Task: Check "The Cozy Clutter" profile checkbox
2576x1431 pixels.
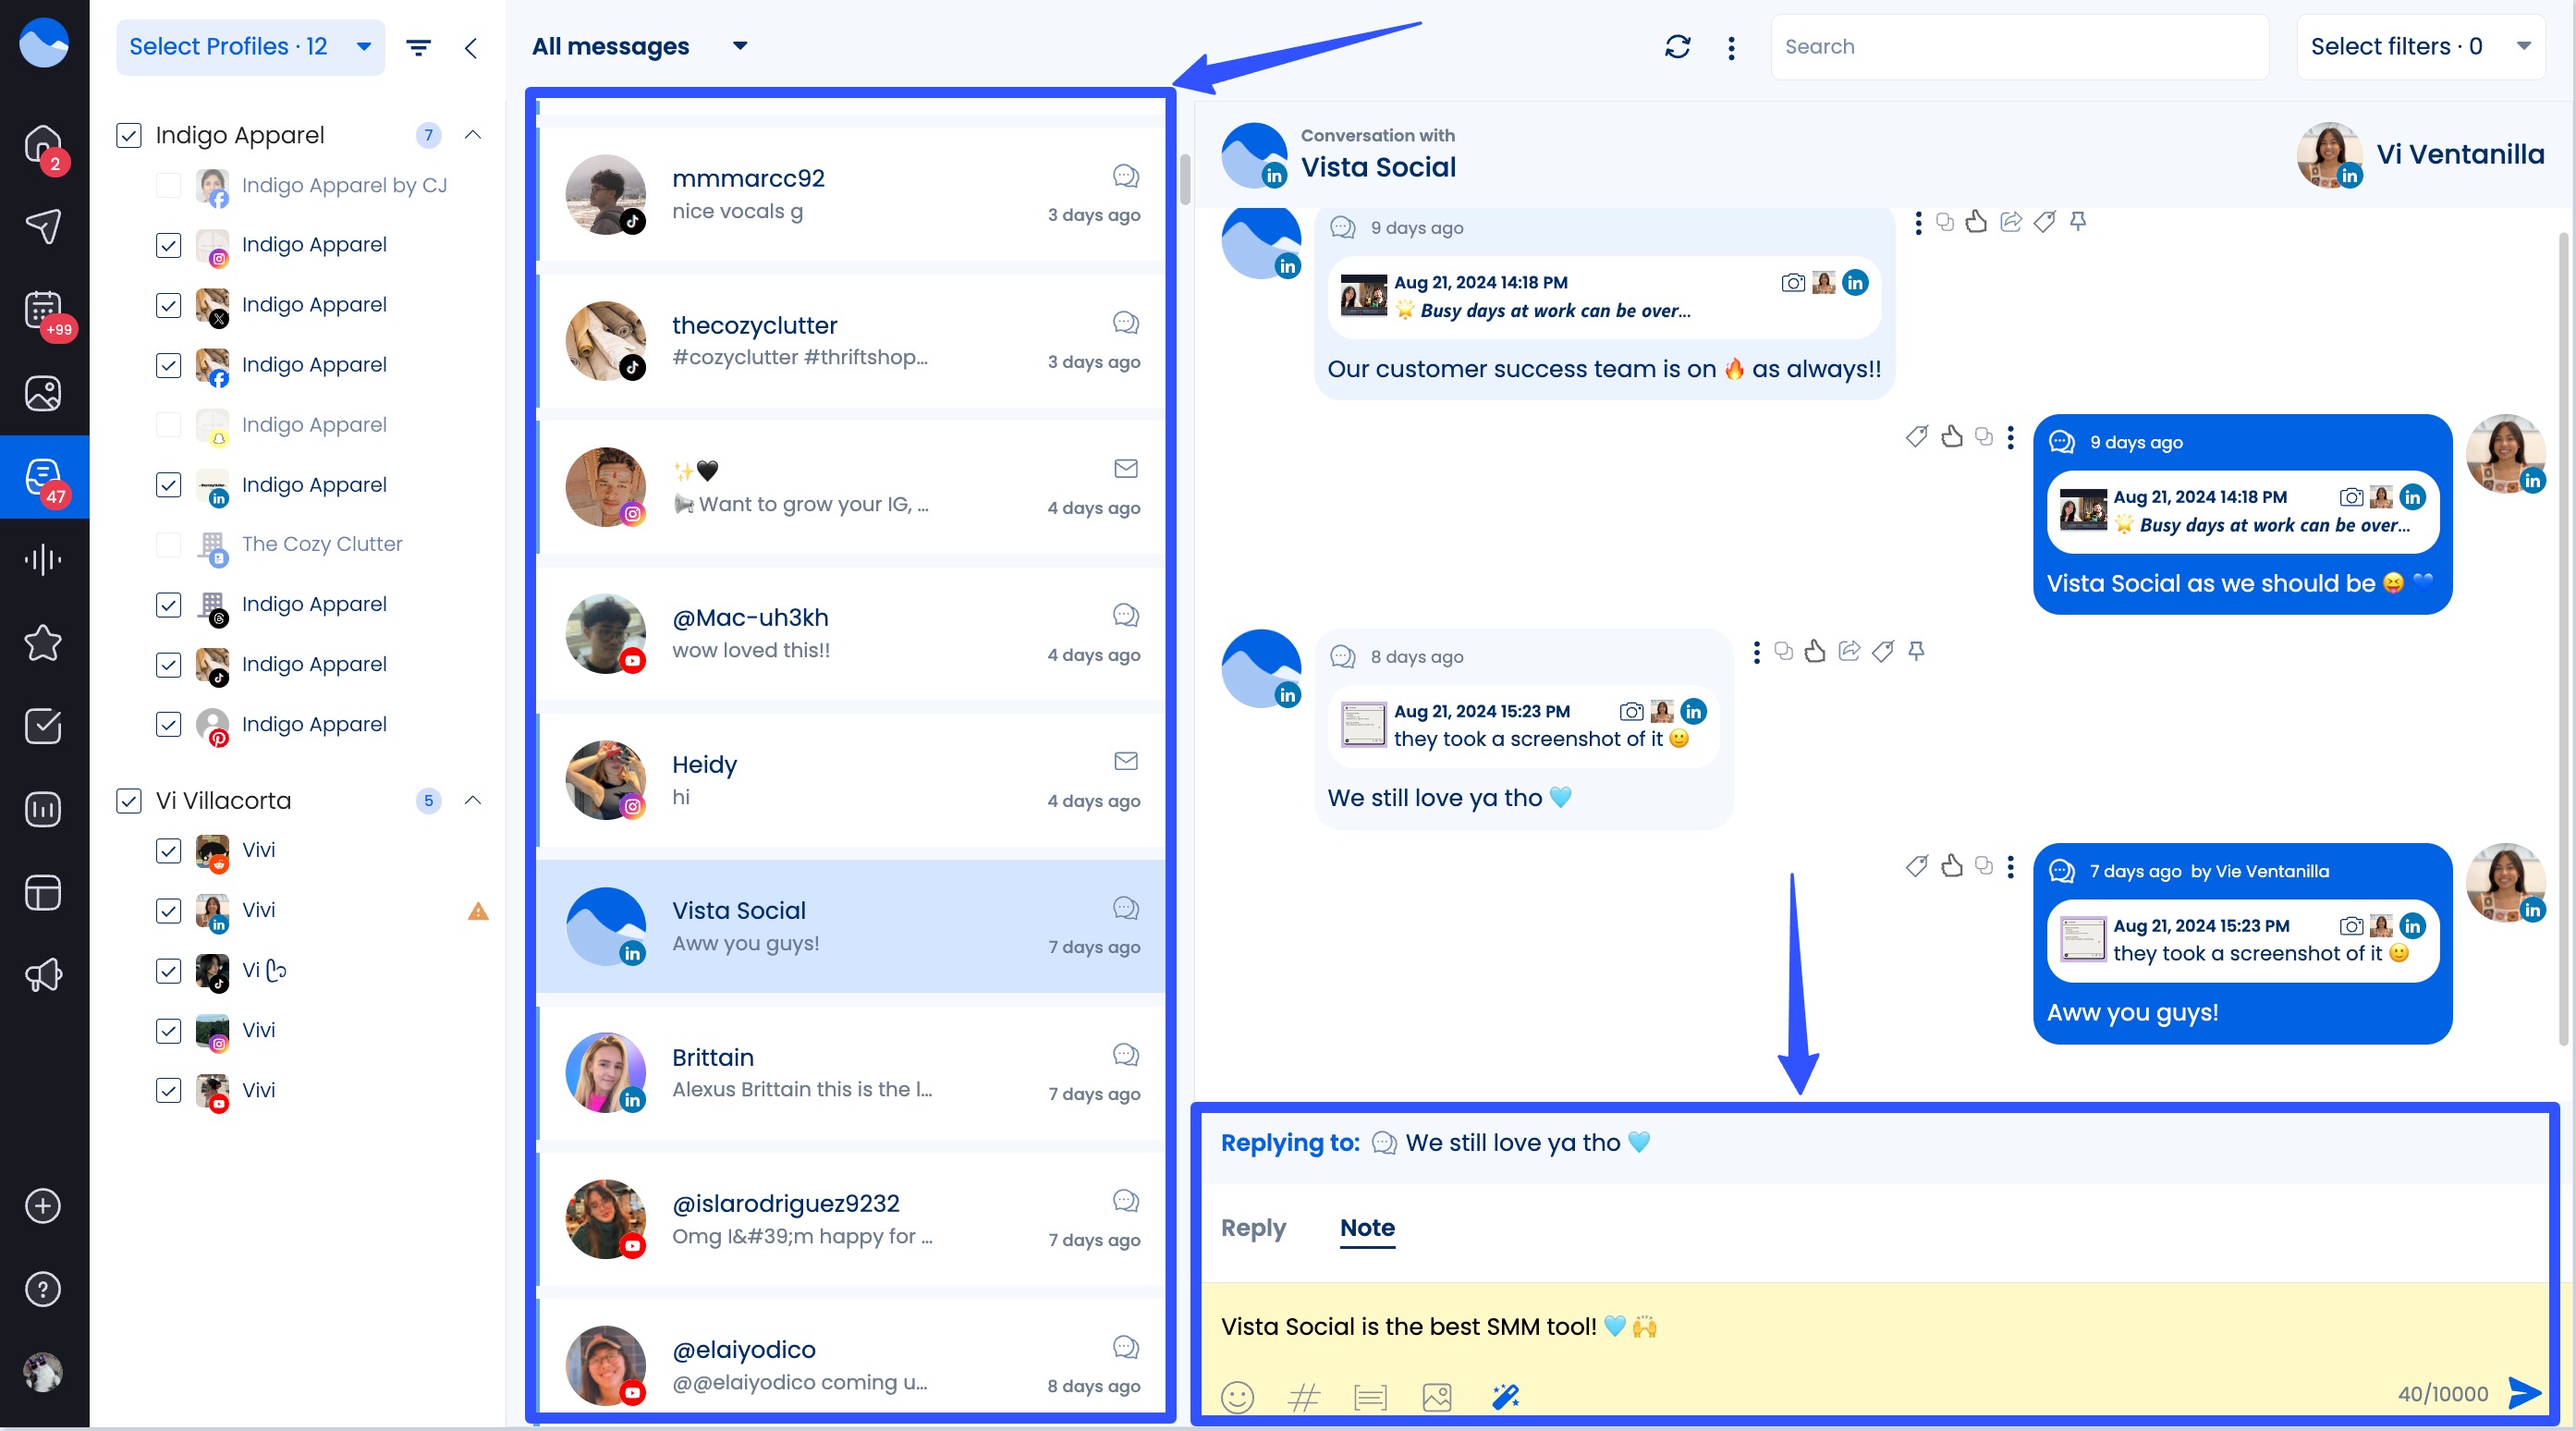Action: (x=168, y=545)
